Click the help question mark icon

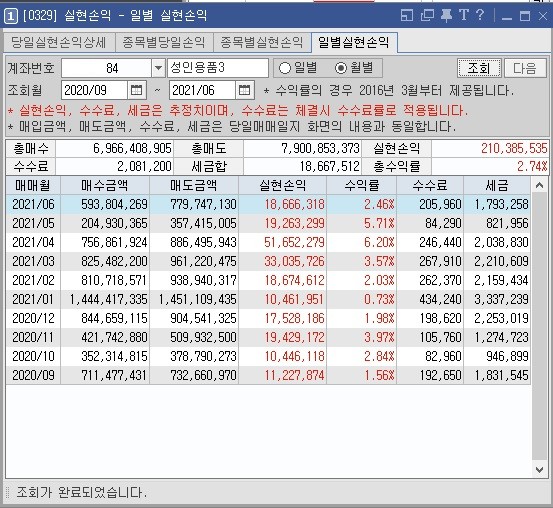coord(480,15)
